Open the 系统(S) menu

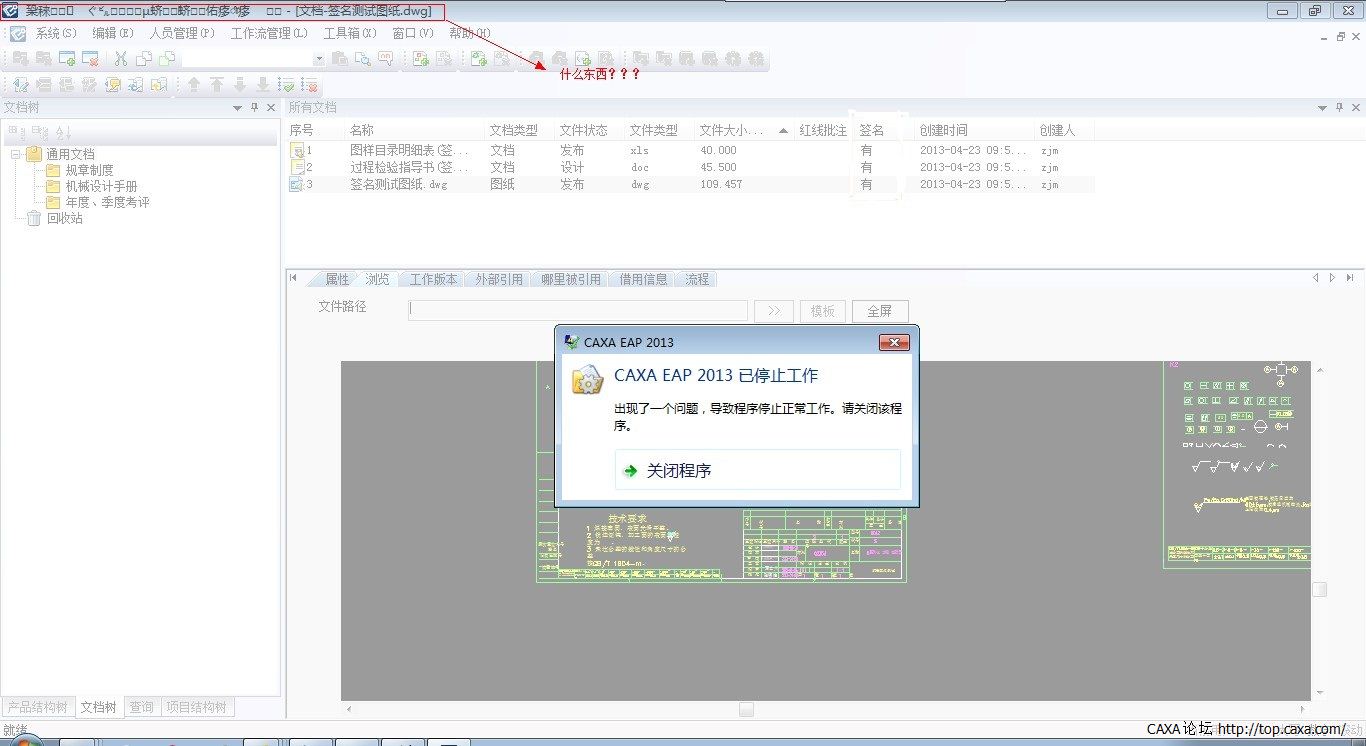tap(56, 33)
